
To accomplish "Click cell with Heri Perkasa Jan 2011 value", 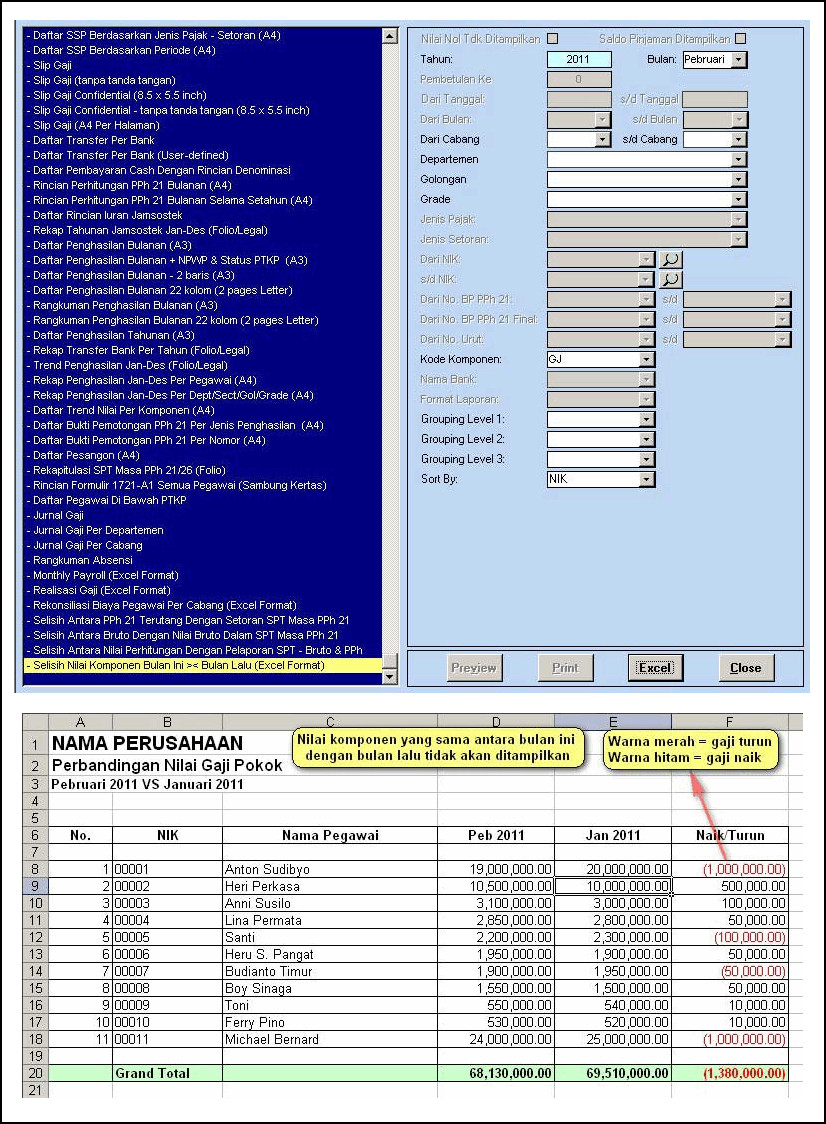I will 612,886.
